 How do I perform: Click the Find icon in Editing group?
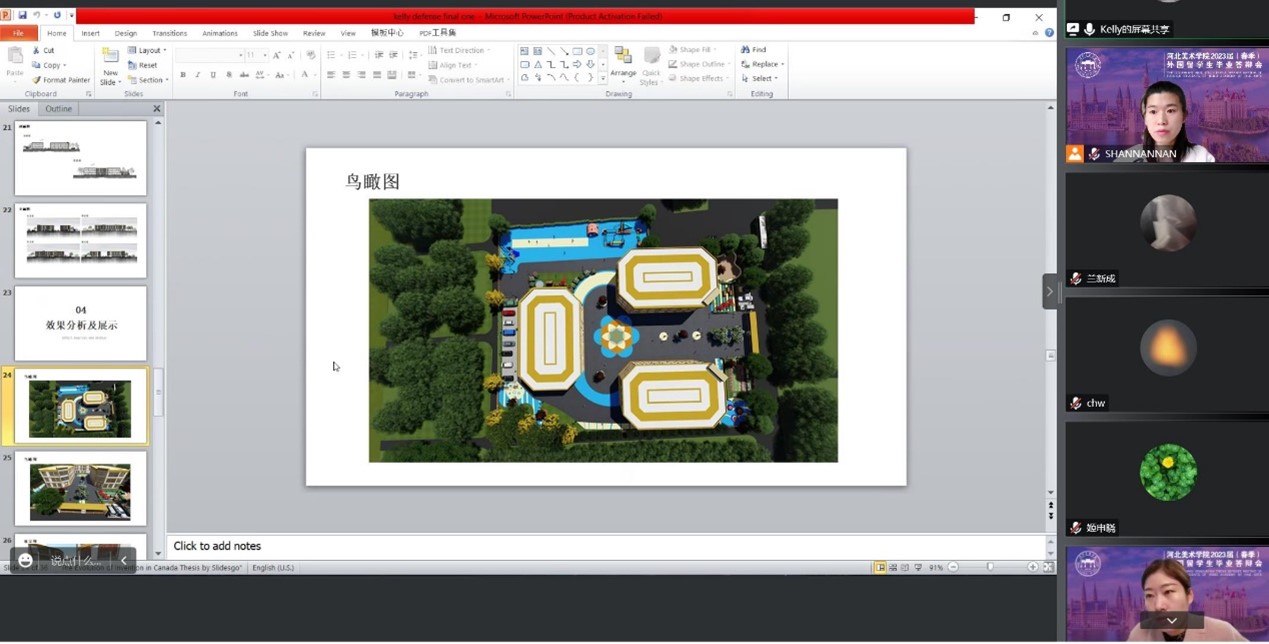(754, 49)
